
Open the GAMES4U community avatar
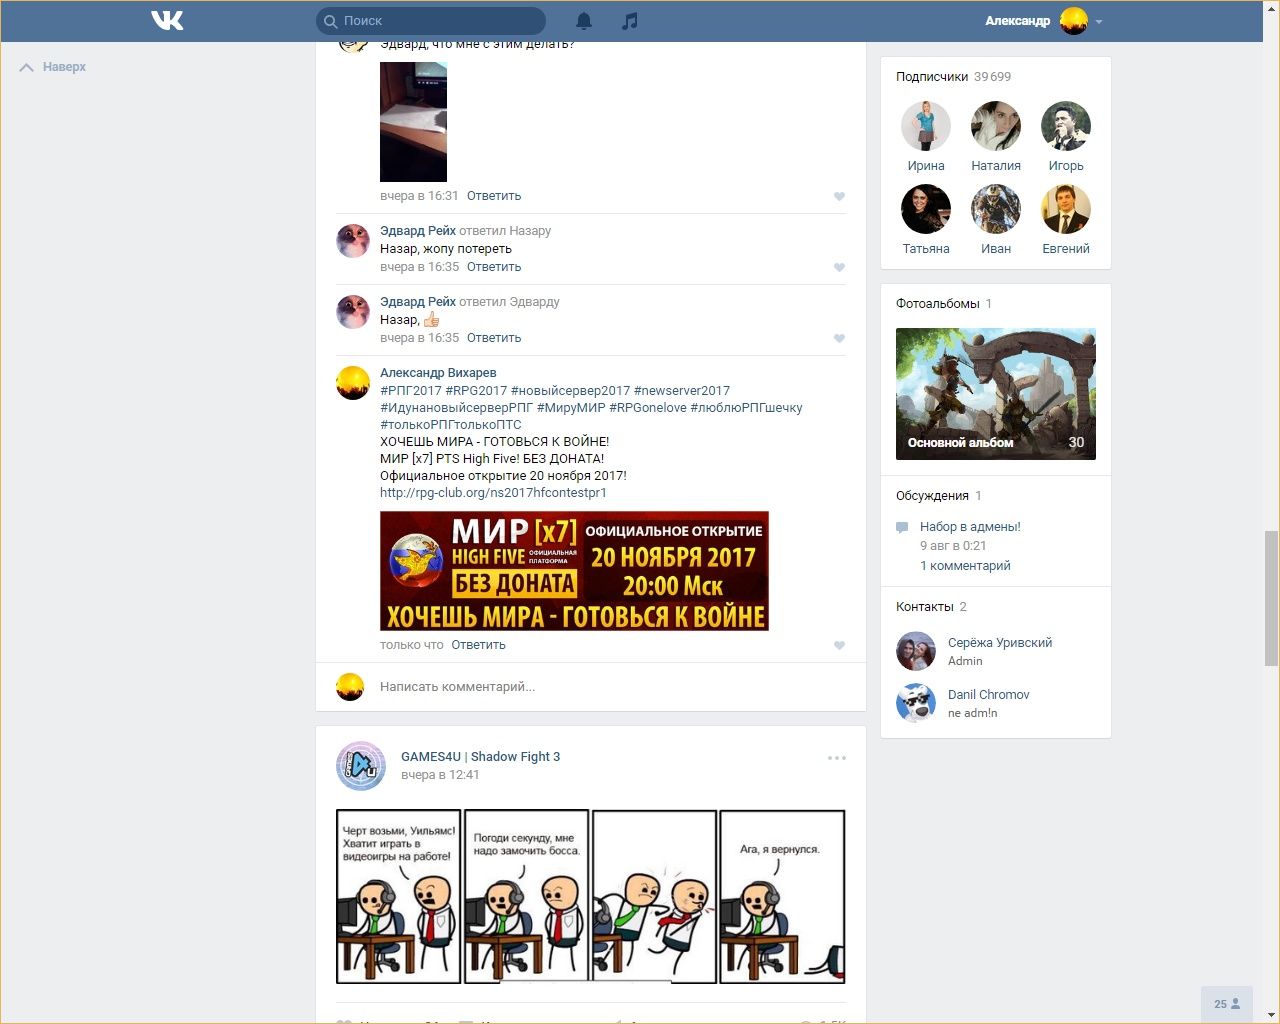[361, 766]
